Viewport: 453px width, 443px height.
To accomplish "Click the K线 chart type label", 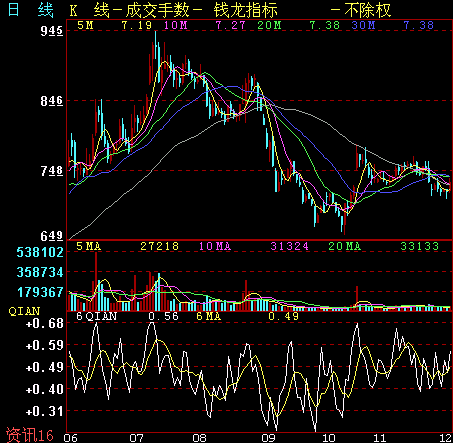I will [90, 10].
